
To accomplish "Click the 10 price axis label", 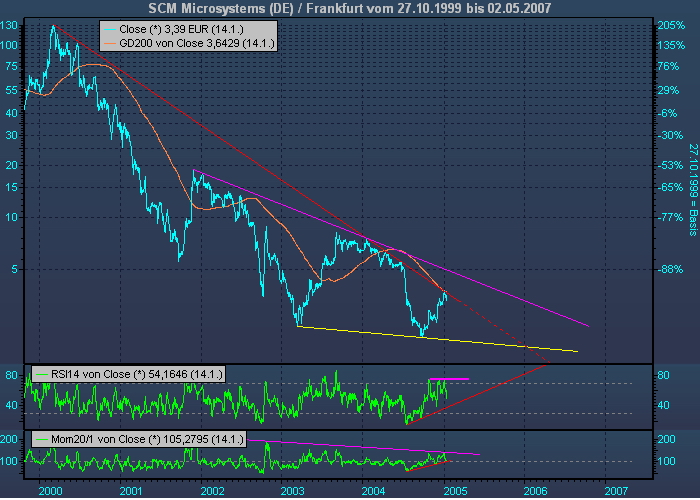I will click(11, 217).
